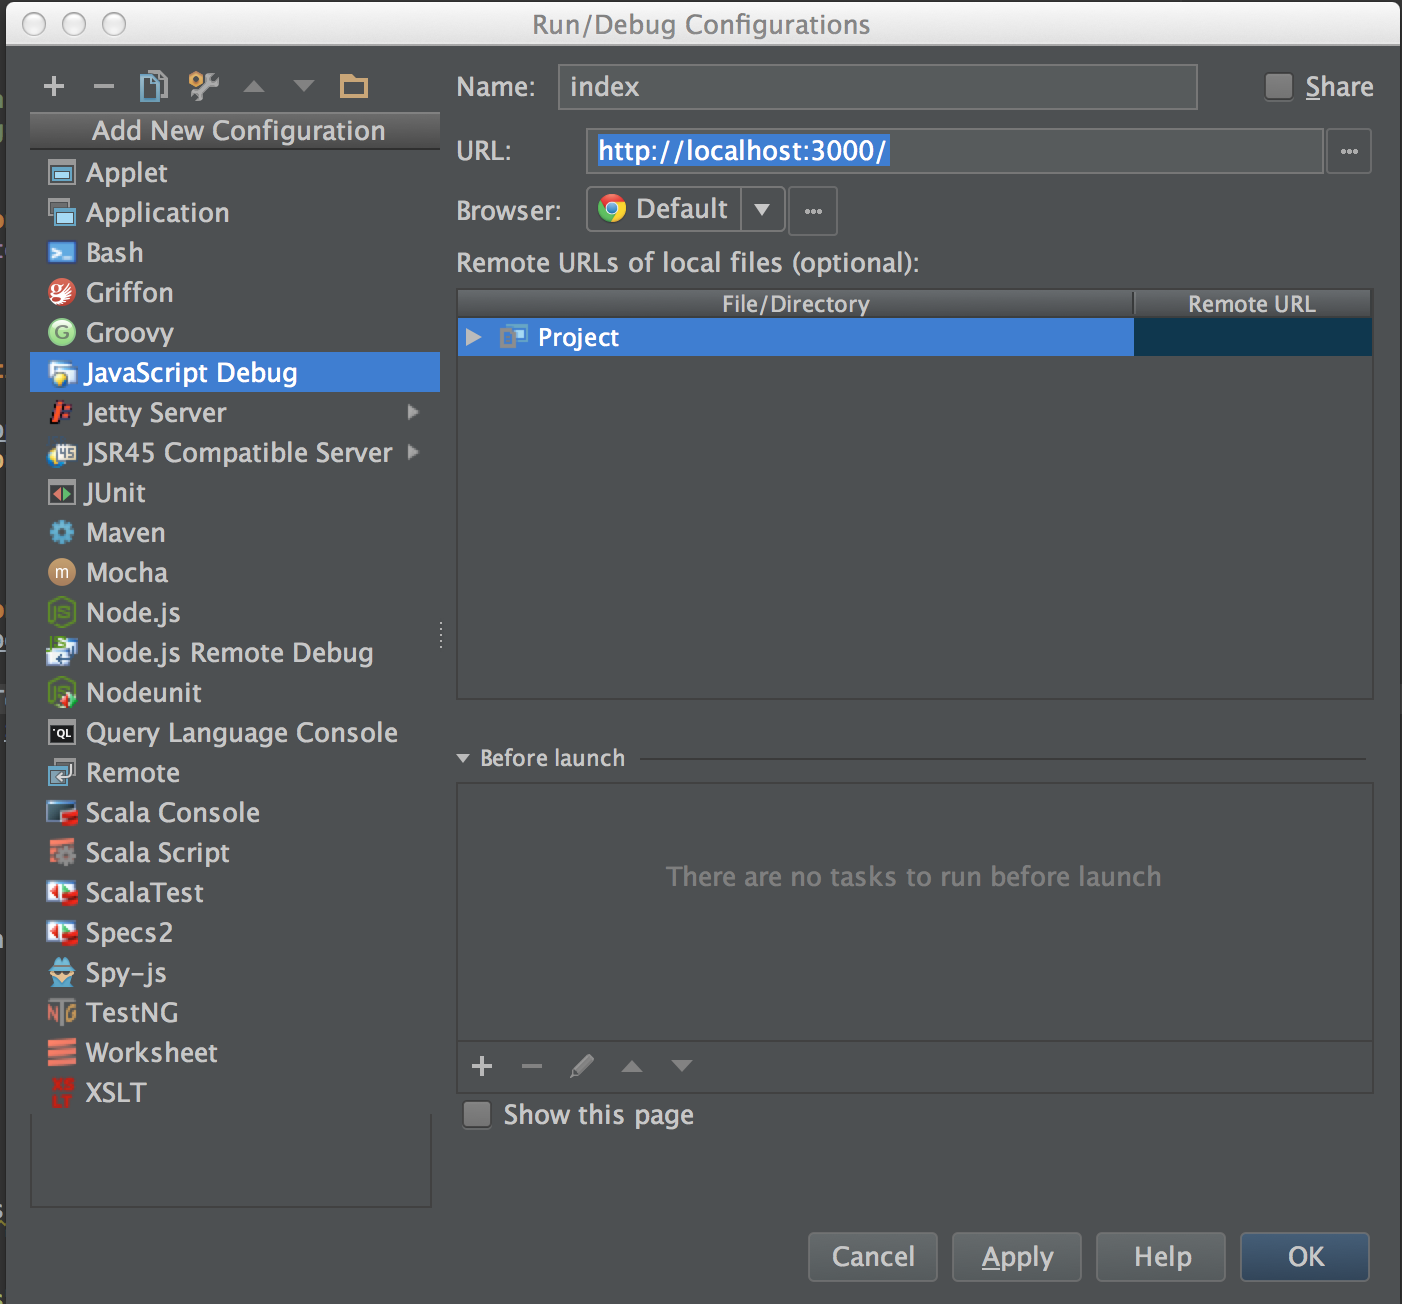Viewport: 1402px width, 1304px height.
Task: Click the URL browse ellipsis button
Action: click(x=1349, y=152)
